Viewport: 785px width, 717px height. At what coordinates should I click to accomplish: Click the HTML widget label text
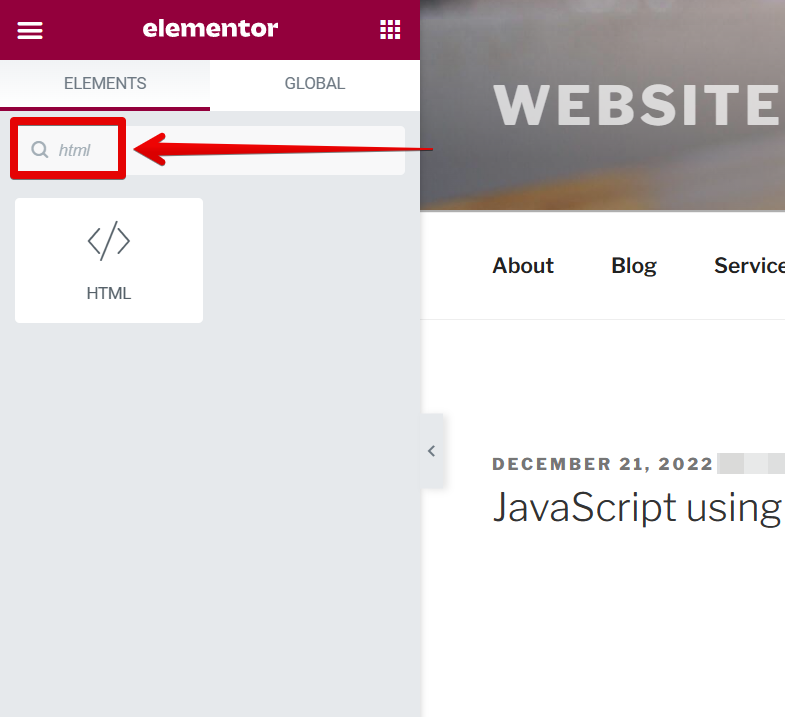(x=108, y=294)
